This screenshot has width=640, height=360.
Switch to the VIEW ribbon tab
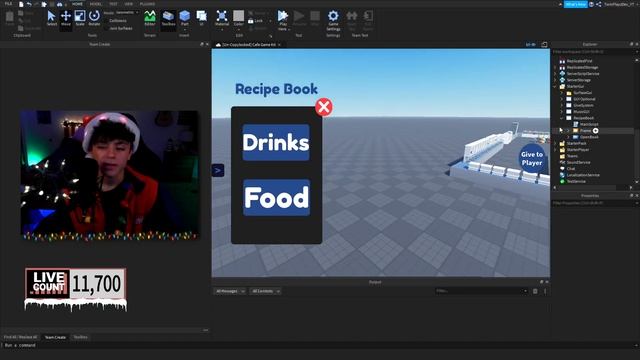pos(129,4)
